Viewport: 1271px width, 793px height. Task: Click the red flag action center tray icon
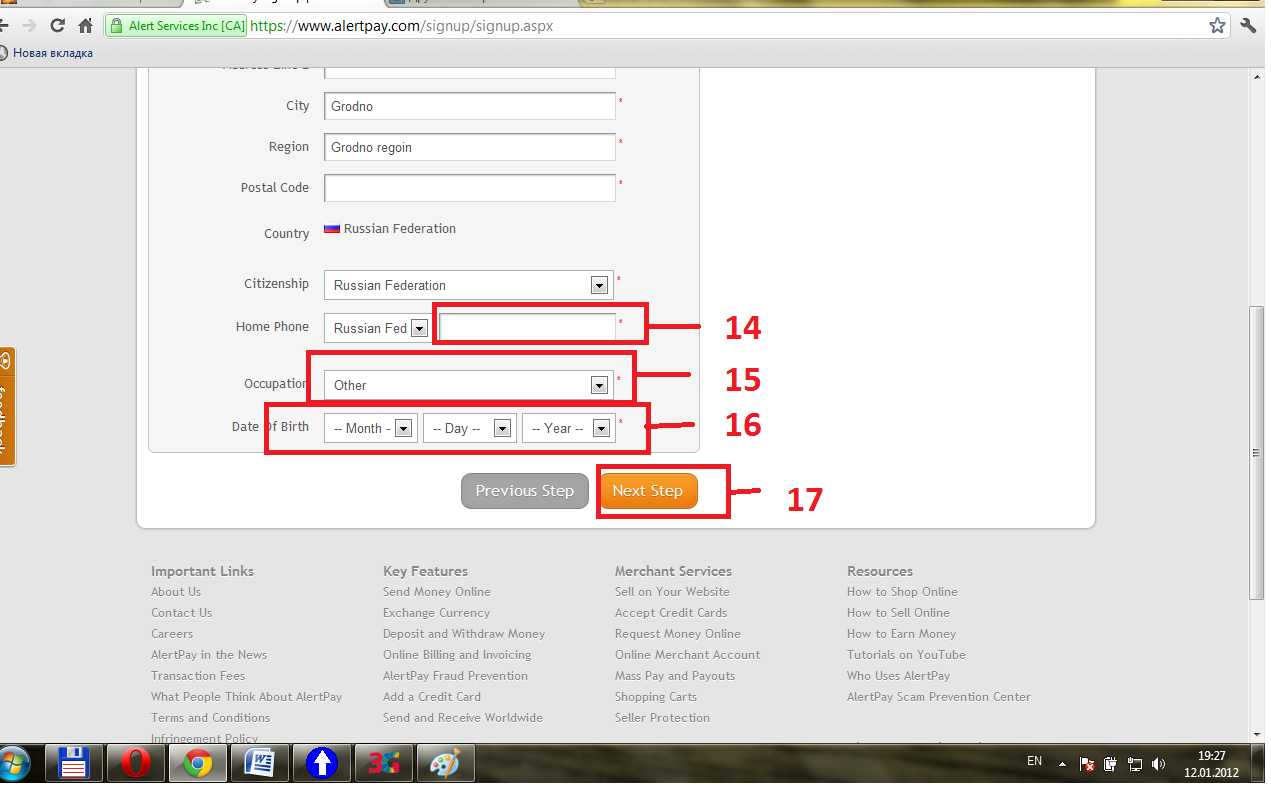[x=1087, y=765]
